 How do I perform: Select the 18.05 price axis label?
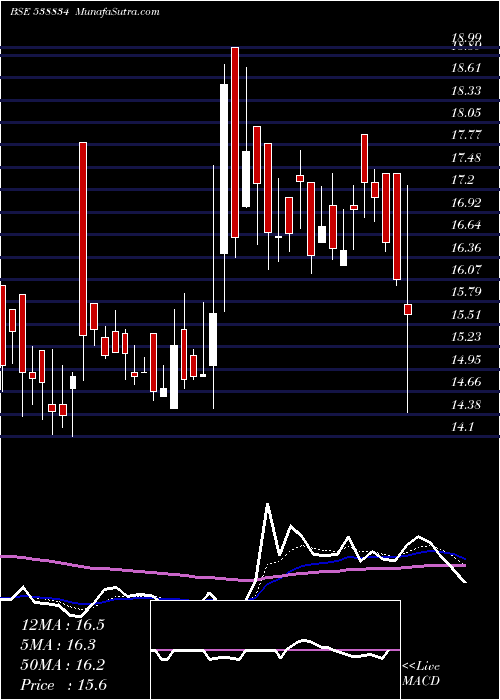coord(466,113)
